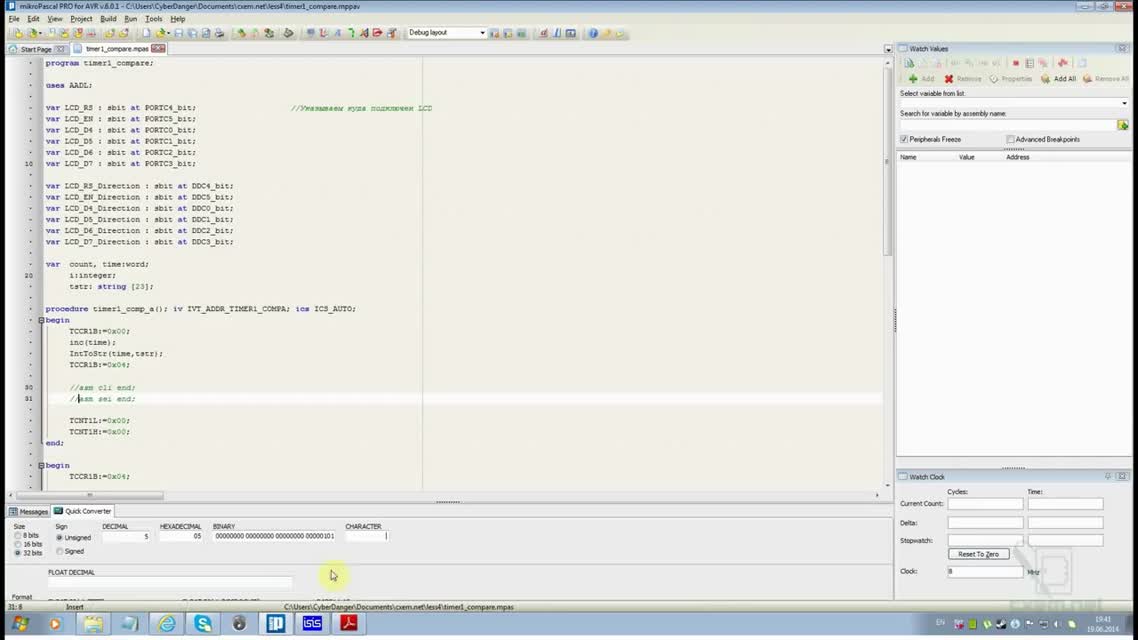Click the blue Help icon in toolbar
The width and height of the screenshot is (1138, 640).
tap(593, 33)
